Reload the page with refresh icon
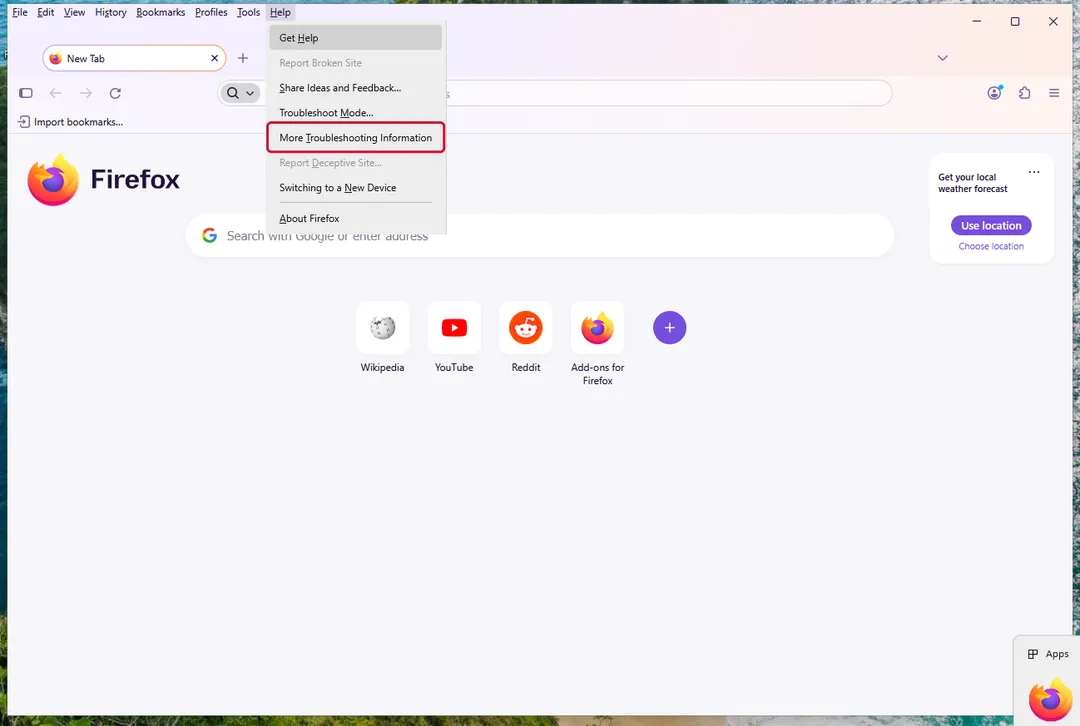 coord(115,93)
